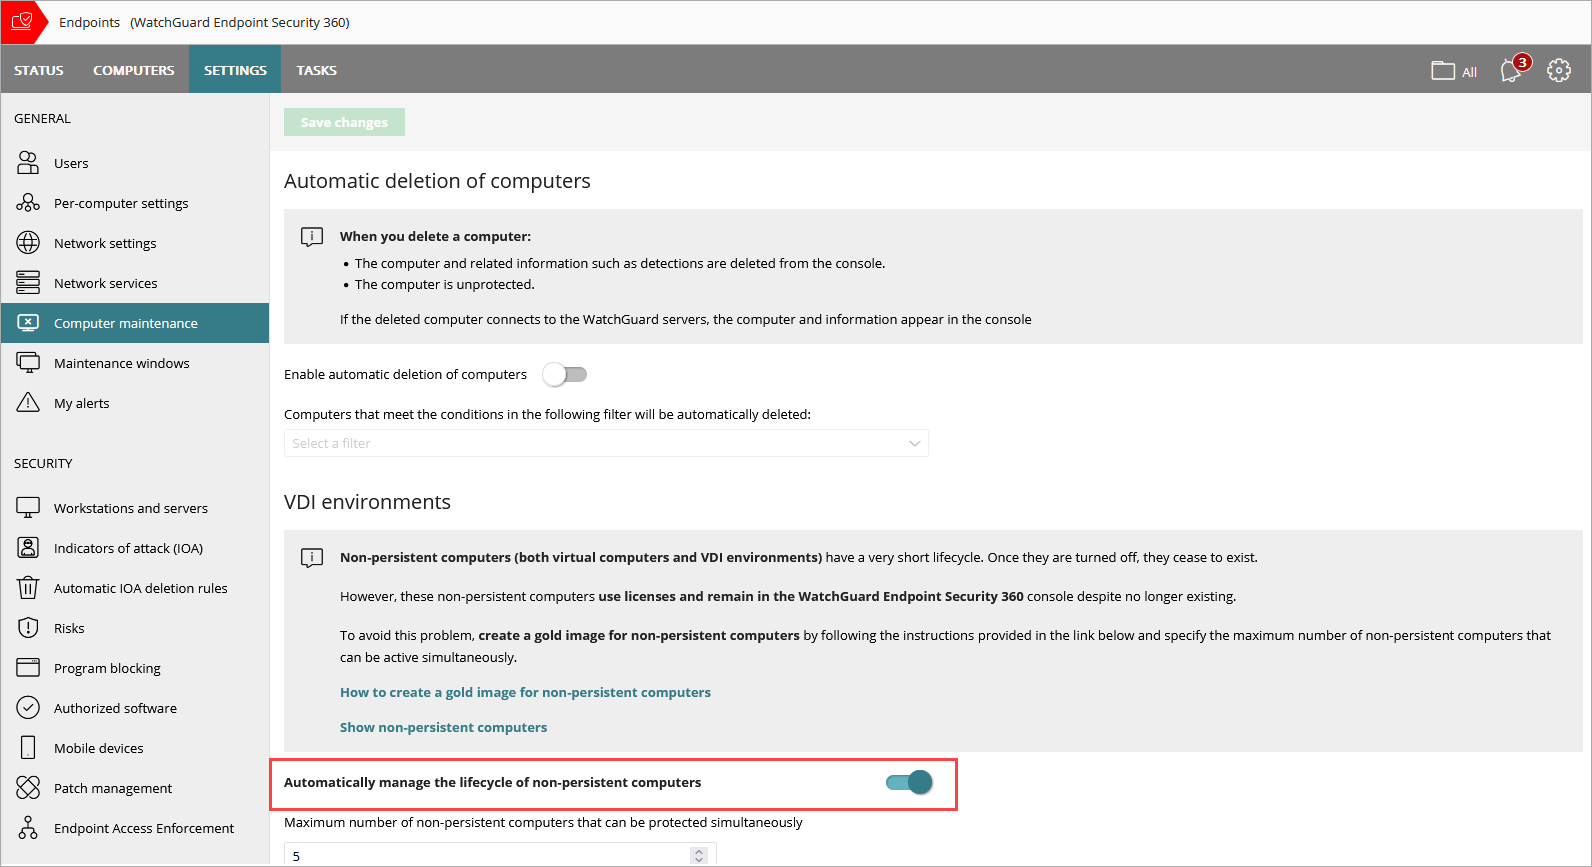
Task: Switch to the STATUS tab
Action: pos(39,70)
